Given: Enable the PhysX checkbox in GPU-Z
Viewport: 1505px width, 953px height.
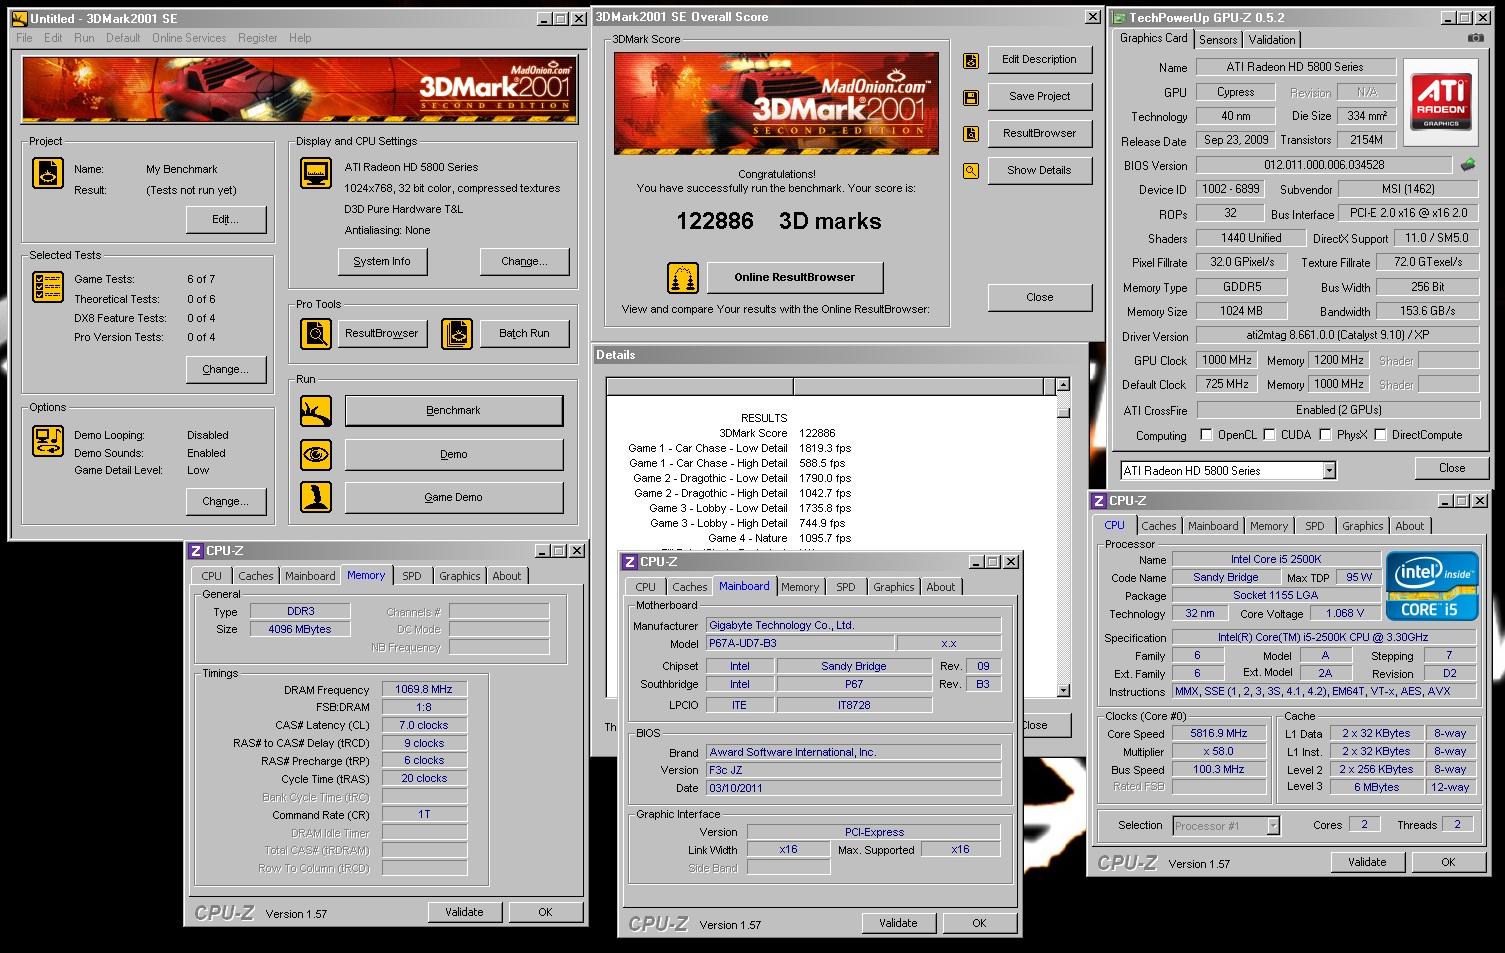Looking at the screenshot, I should [x=1325, y=435].
